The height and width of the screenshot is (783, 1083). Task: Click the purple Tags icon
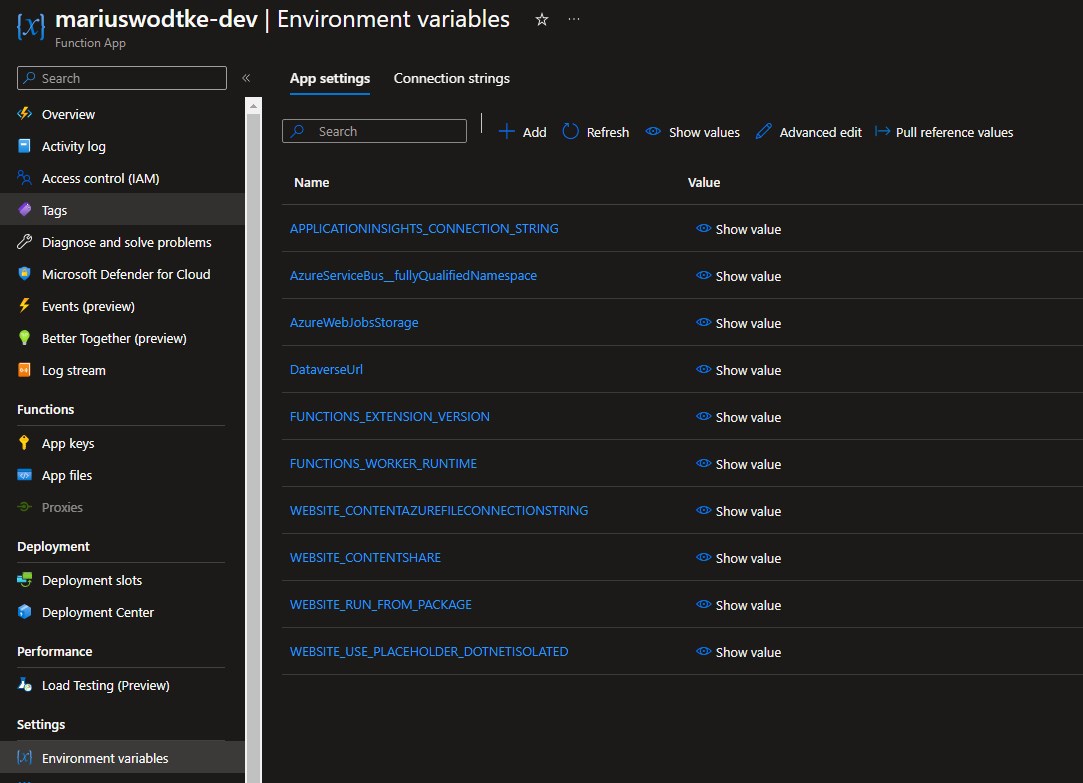click(24, 209)
